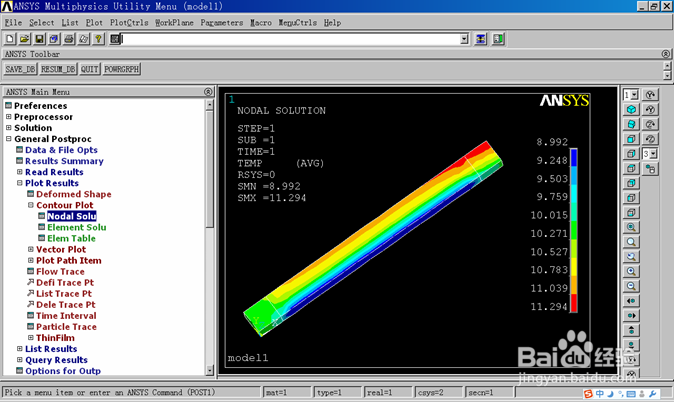Click the Zoom Out minus magnifier

click(631, 286)
